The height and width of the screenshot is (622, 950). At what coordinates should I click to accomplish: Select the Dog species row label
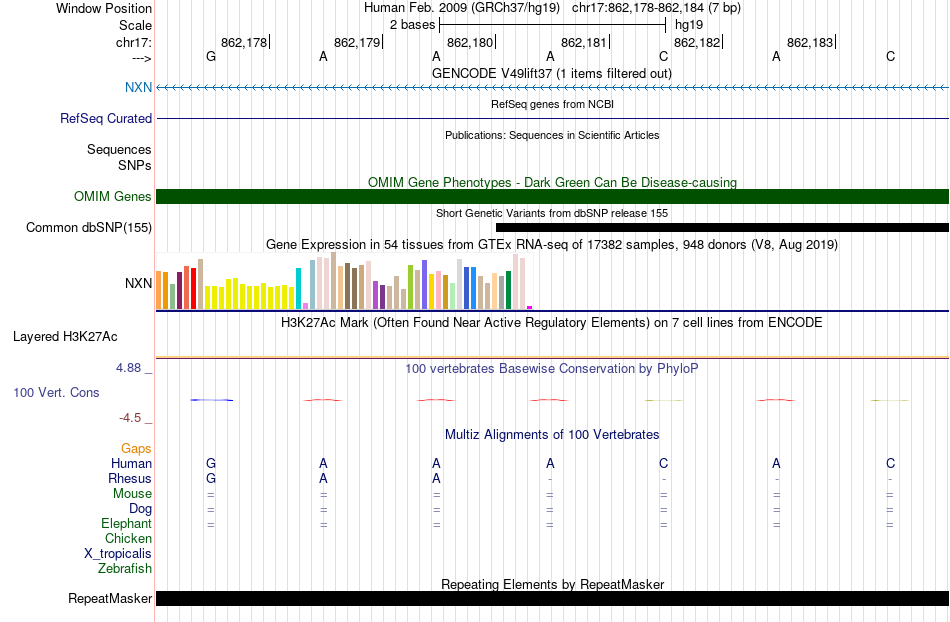click(x=141, y=509)
